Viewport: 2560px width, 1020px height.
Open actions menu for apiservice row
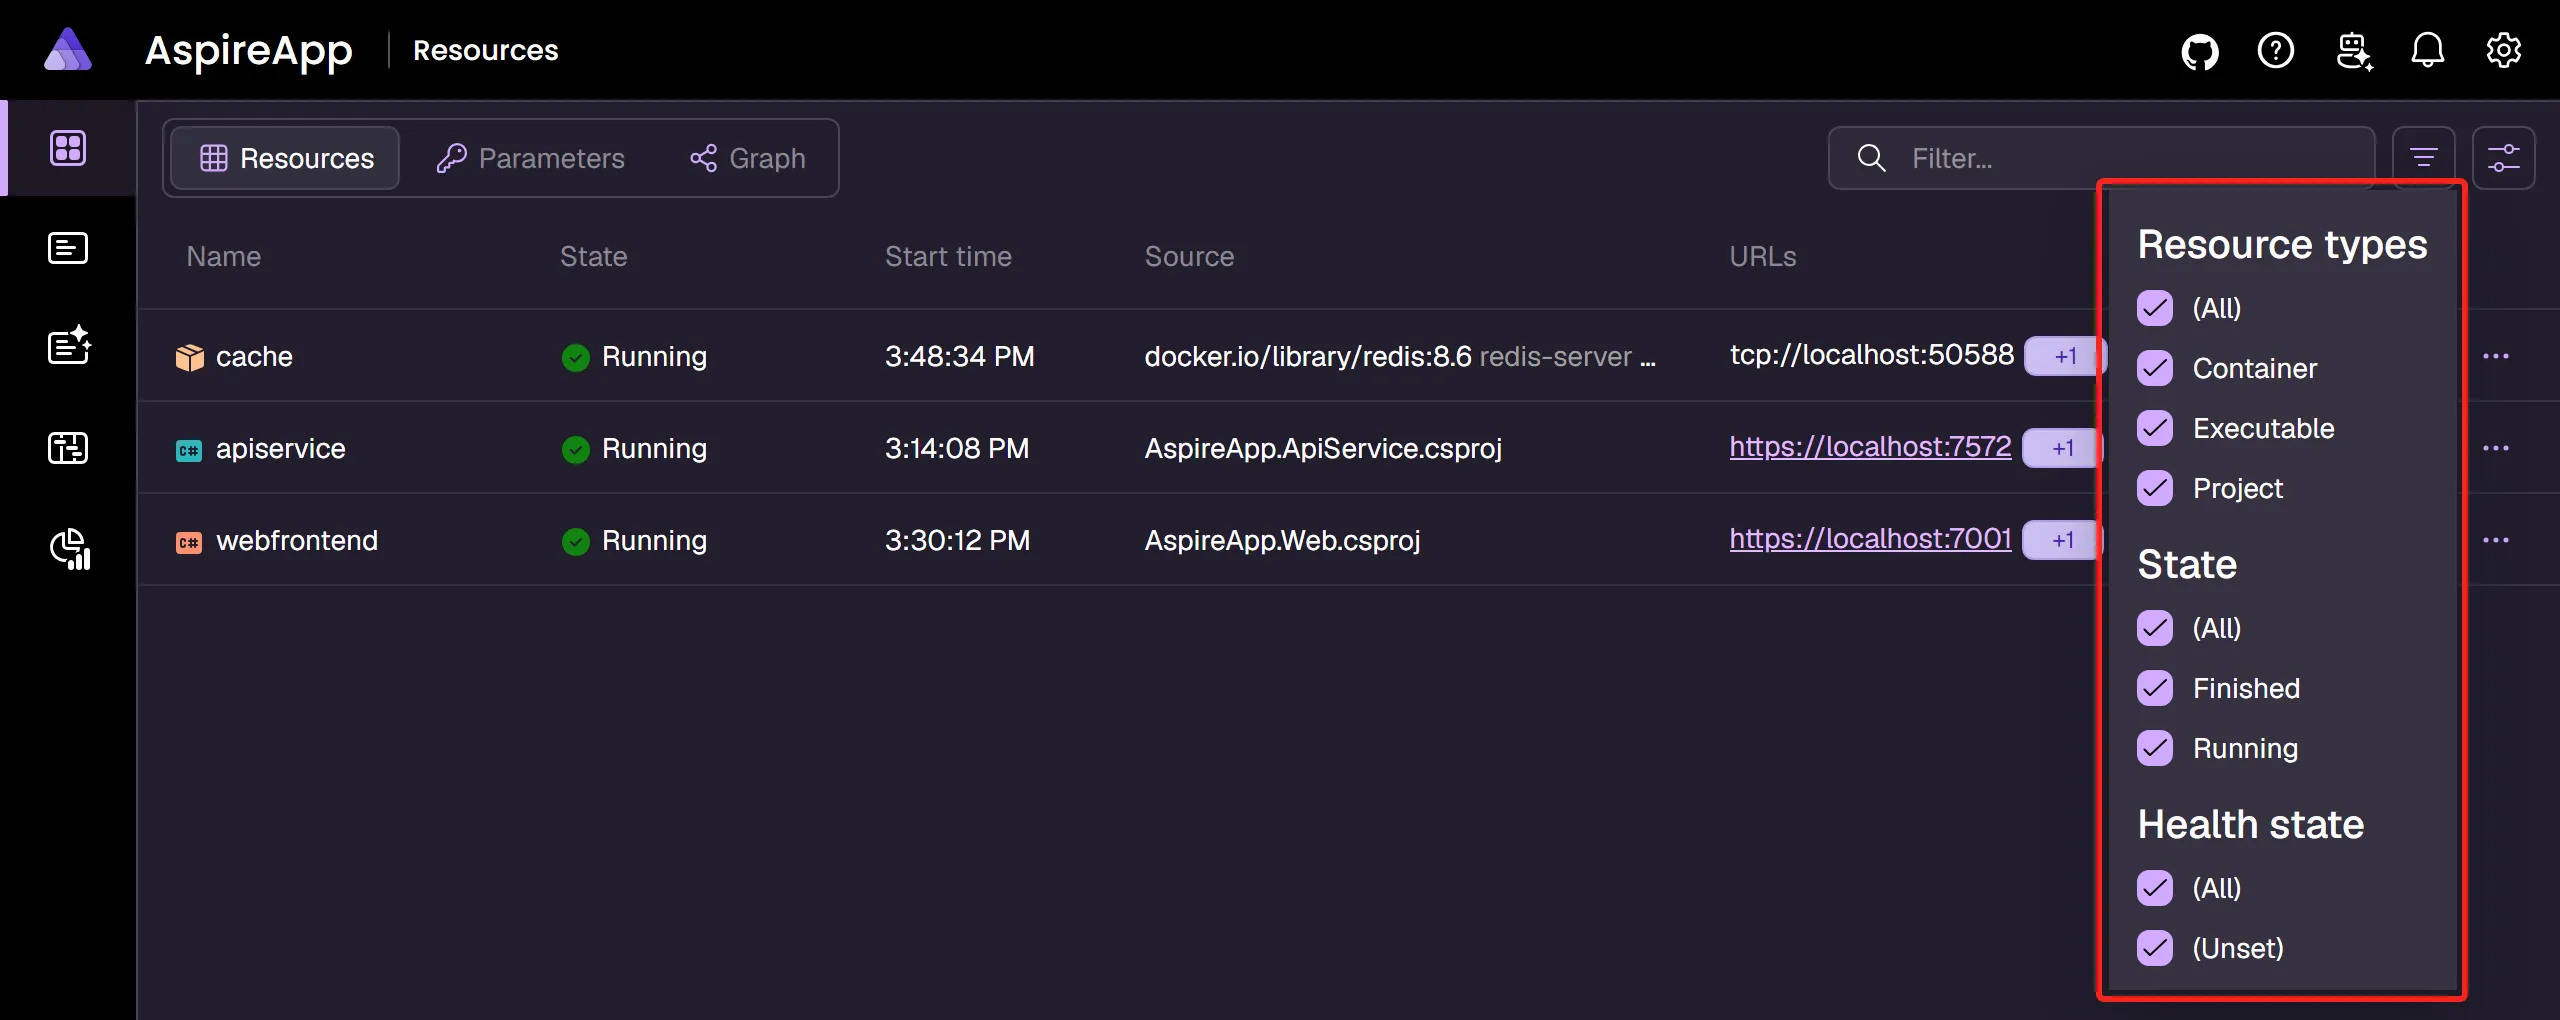[x=2496, y=448]
